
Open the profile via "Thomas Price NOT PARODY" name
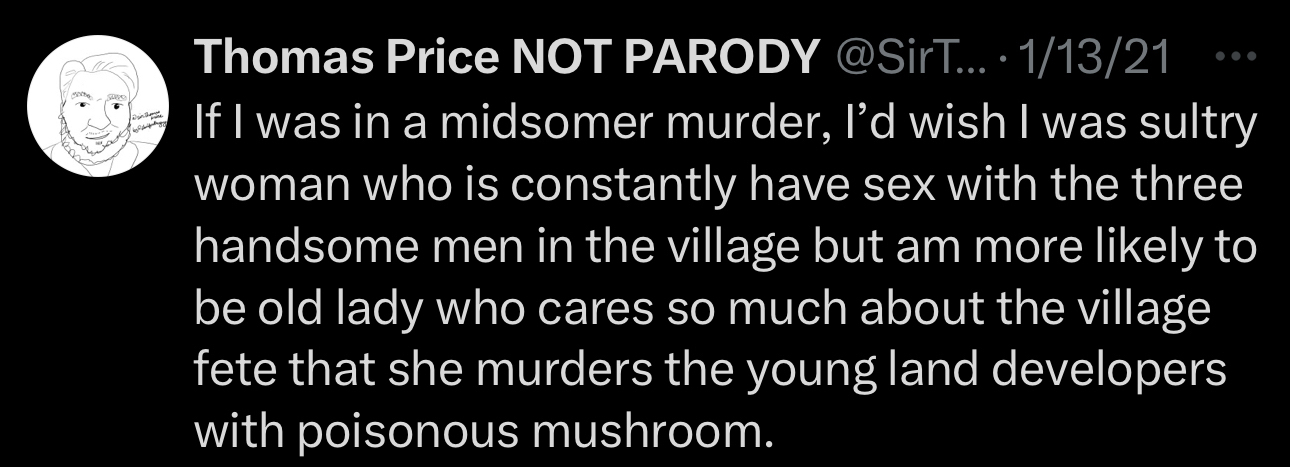click(x=505, y=62)
